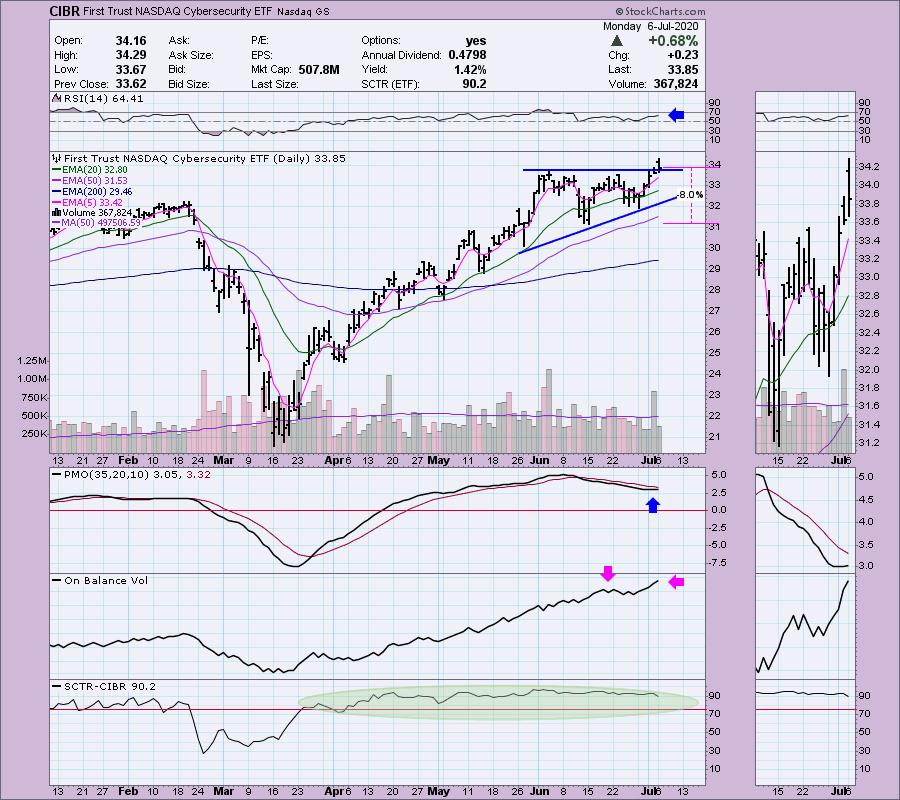Select the Mkt Cap value 507.8M

click(x=319, y=69)
